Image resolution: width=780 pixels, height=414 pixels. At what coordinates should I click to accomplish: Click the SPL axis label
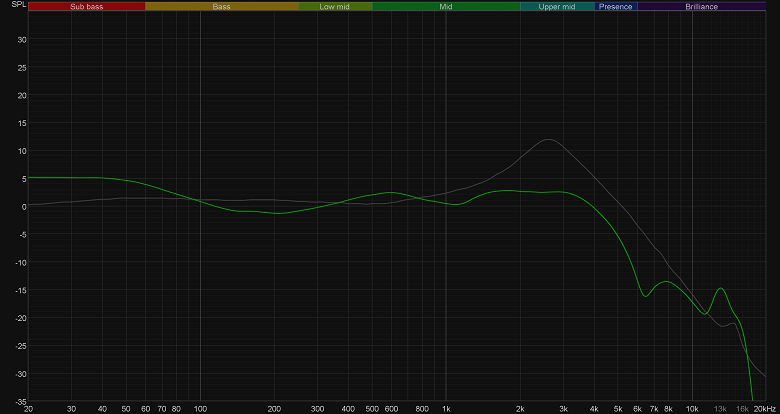coord(17,4)
